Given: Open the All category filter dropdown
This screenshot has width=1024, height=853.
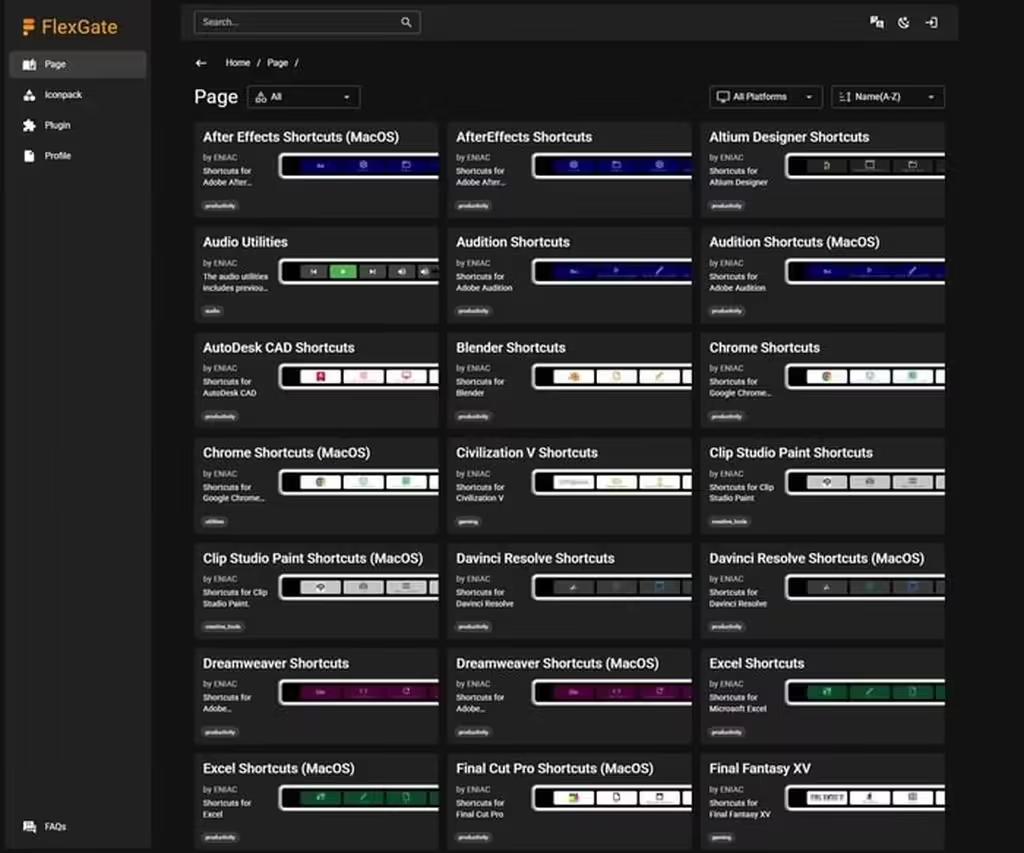Looking at the screenshot, I should click(x=303, y=97).
